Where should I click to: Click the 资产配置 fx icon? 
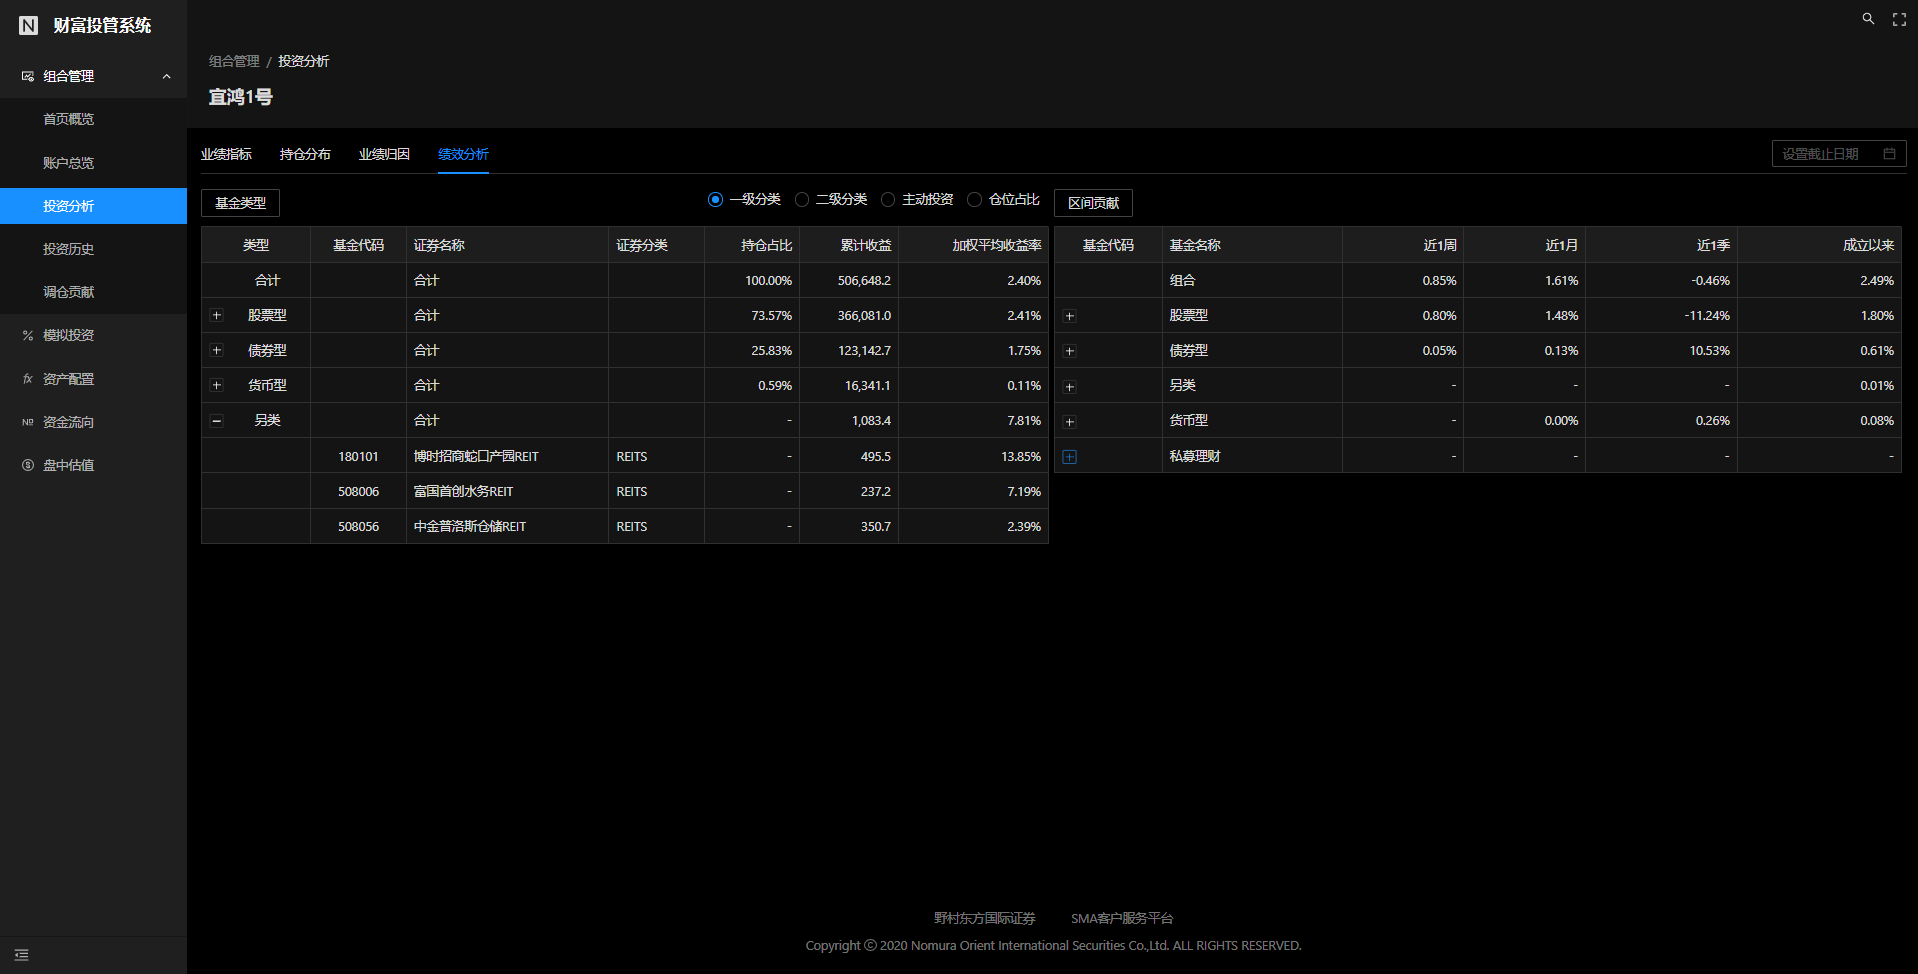click(28, 379)
